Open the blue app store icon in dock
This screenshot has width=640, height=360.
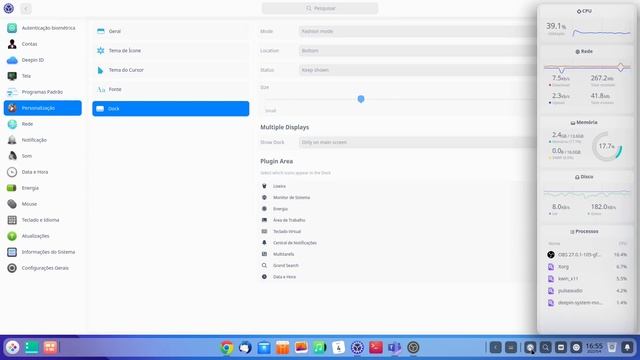coord(264,348)
